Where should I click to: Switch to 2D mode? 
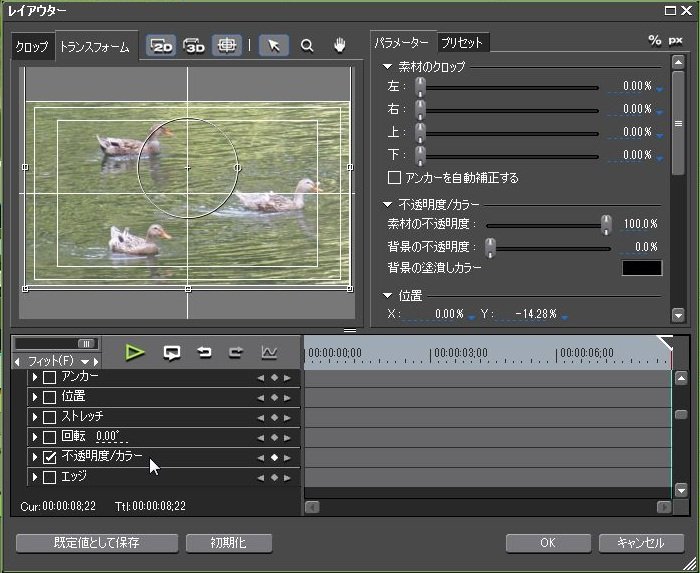tap(161, 46)
